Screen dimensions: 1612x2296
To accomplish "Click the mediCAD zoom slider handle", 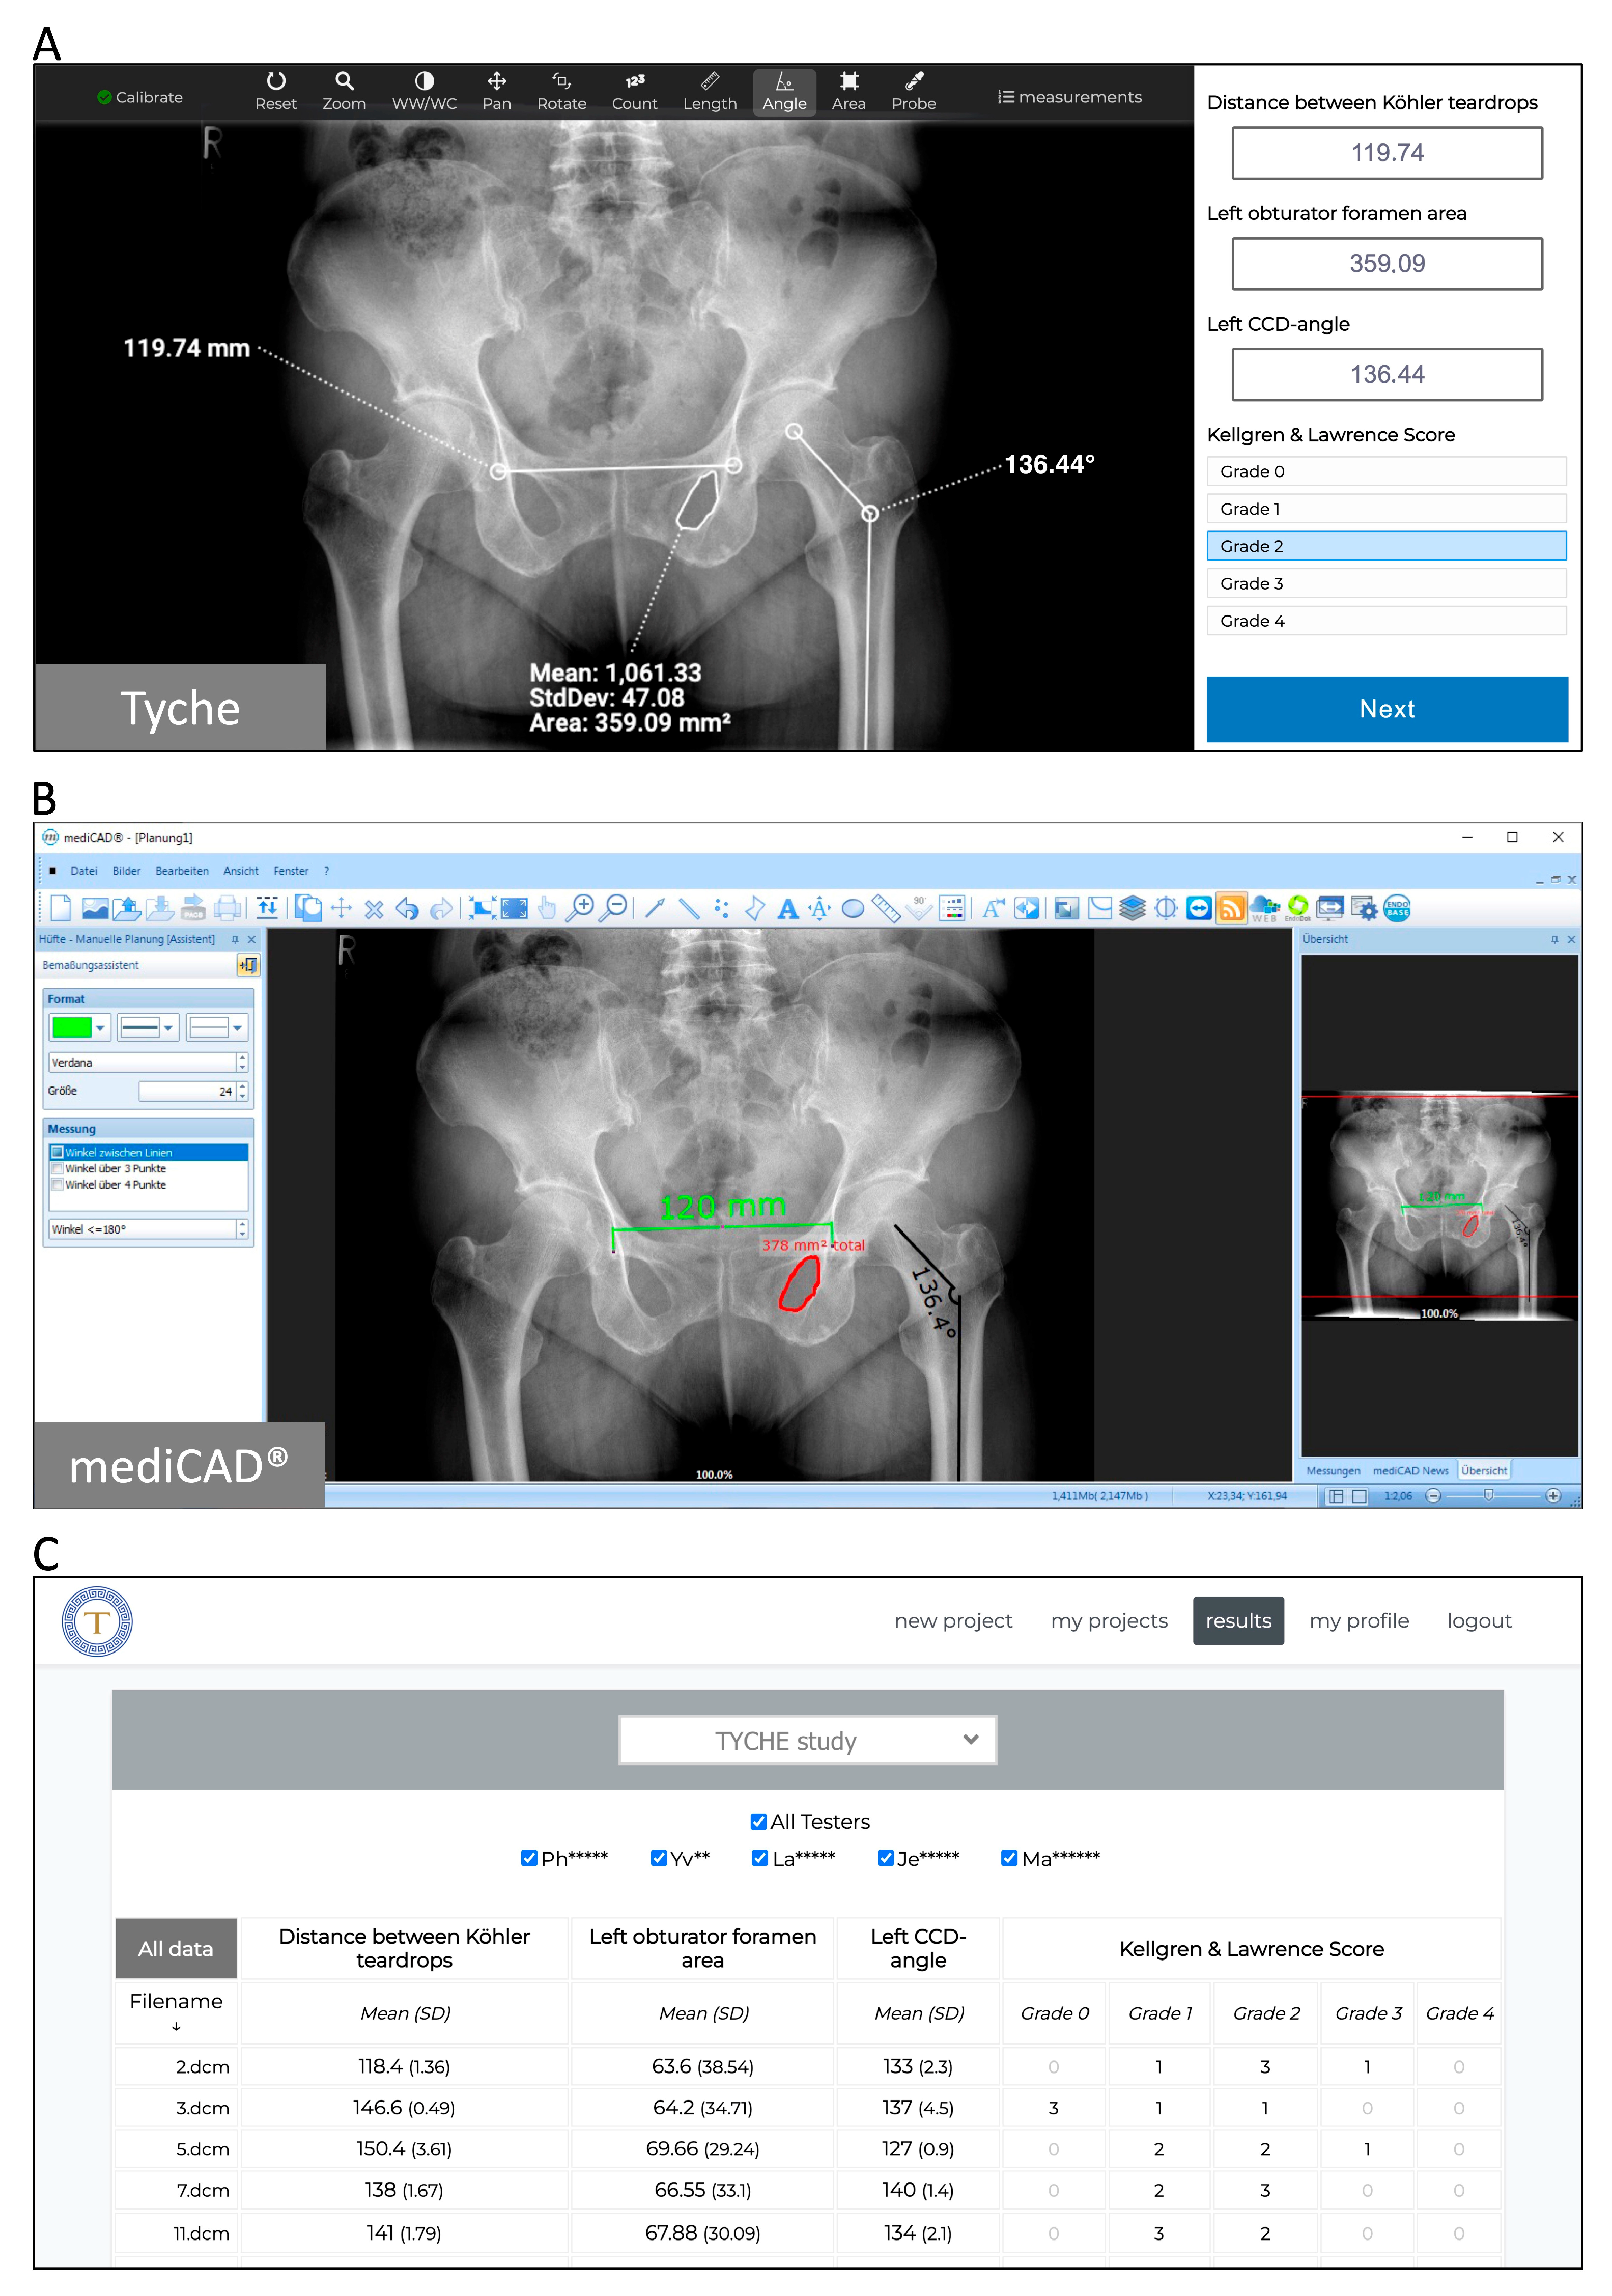I will click(x=1488, y=1495).
